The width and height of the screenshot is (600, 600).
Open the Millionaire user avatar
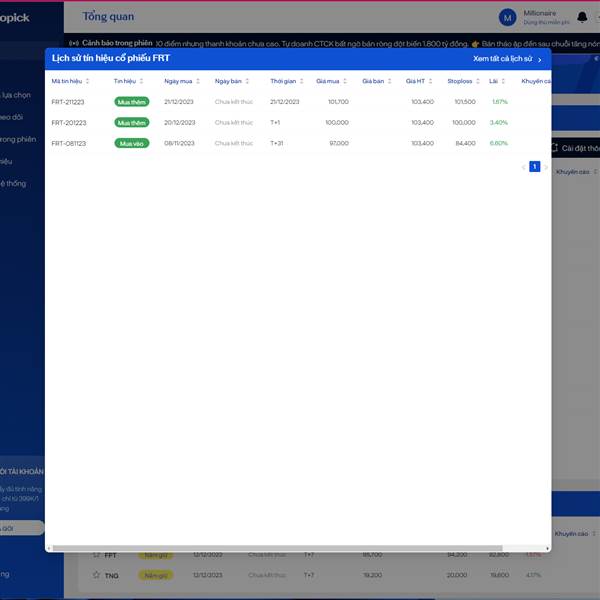pyautogui.click(x=507, y=18)
